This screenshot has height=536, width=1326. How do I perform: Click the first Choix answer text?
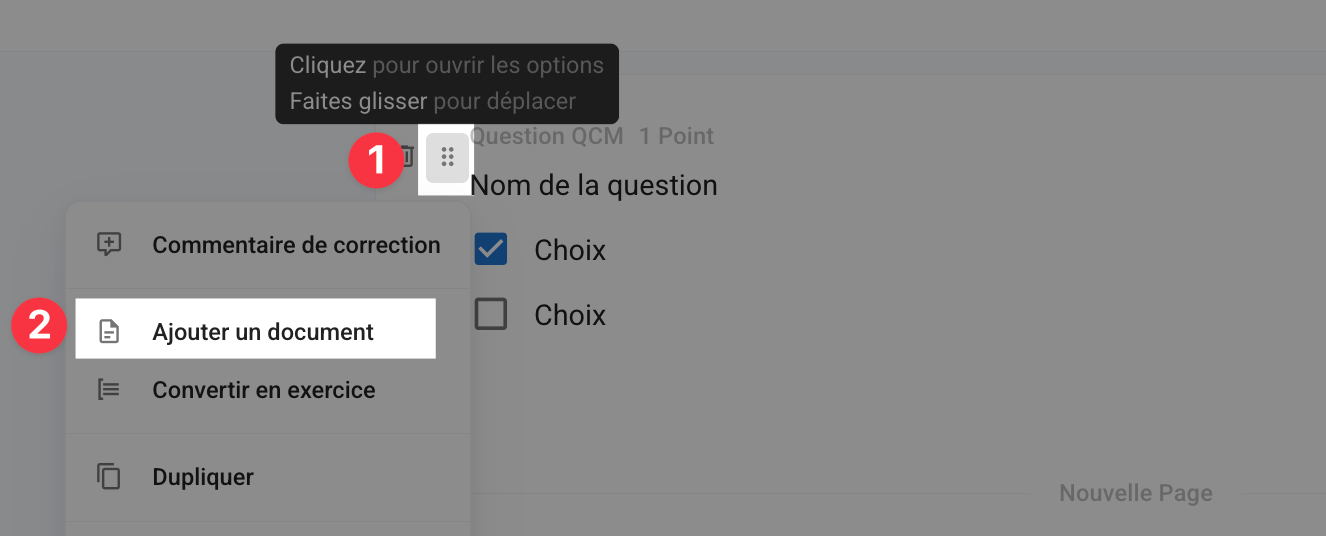pyautogui.click(x=570, y=250)
